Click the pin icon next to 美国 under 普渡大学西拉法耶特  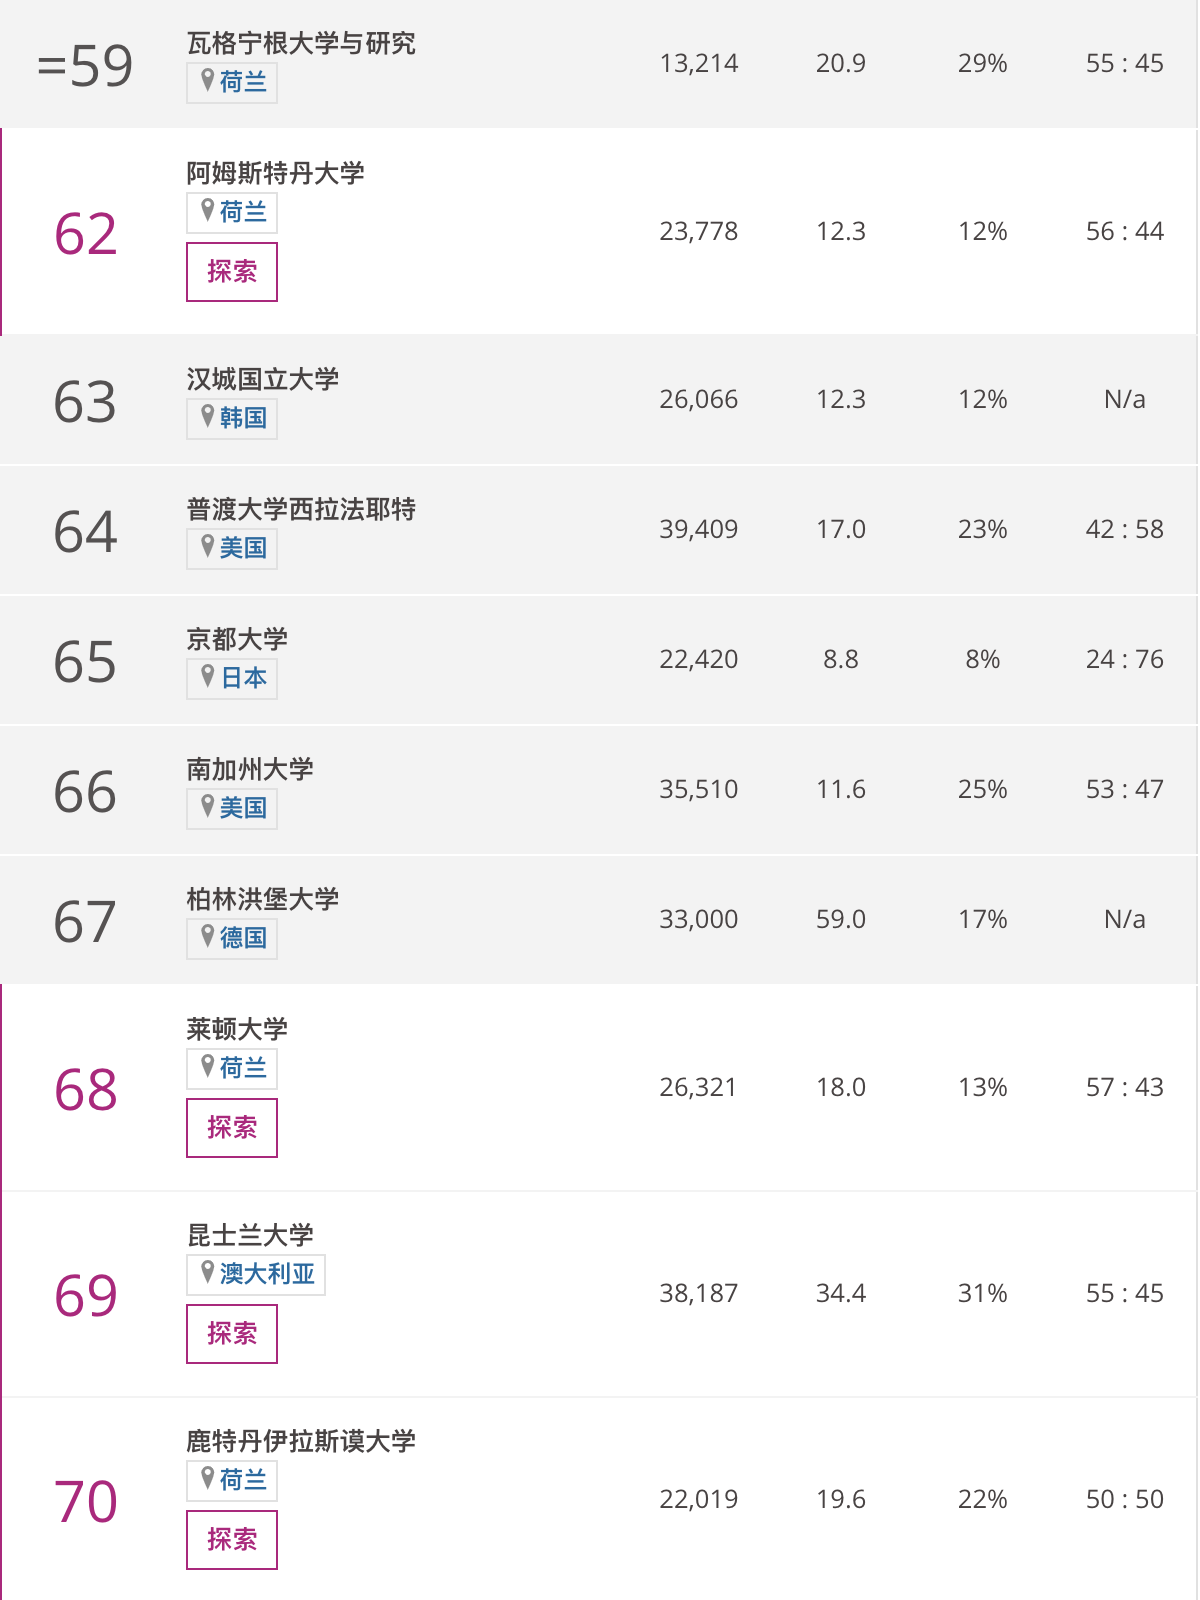pos(208,546)
